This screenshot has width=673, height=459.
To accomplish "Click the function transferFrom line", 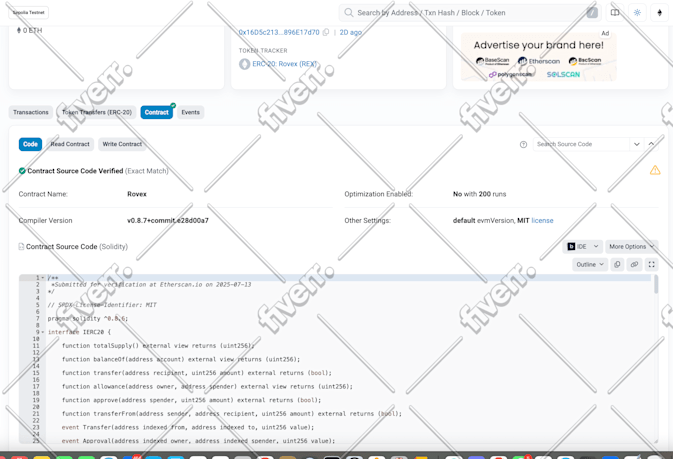I will [232, 414].
